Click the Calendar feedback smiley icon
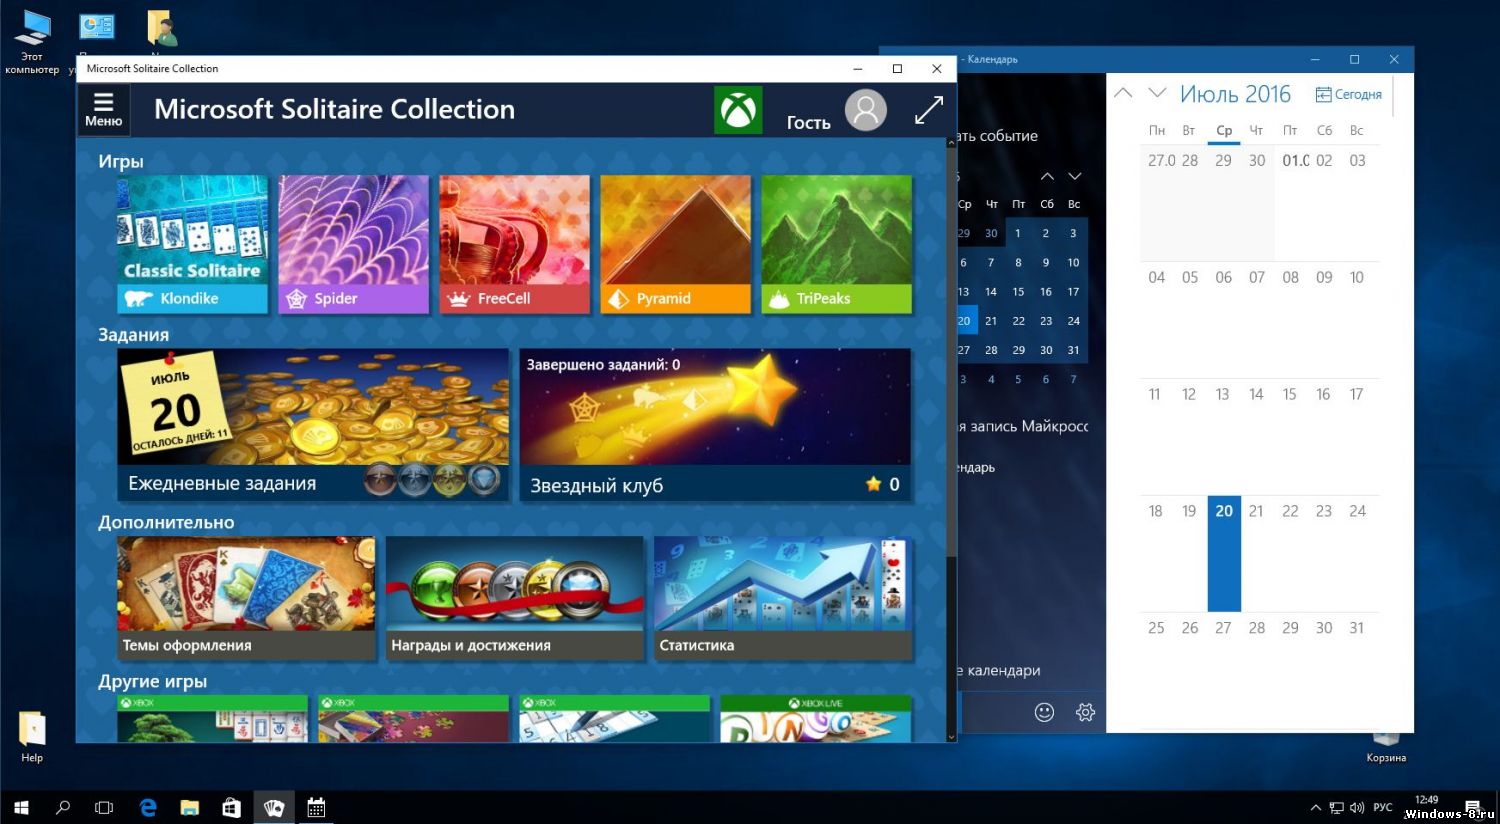The height and width of the screenshot is (824, 1500). point(1044,712)
